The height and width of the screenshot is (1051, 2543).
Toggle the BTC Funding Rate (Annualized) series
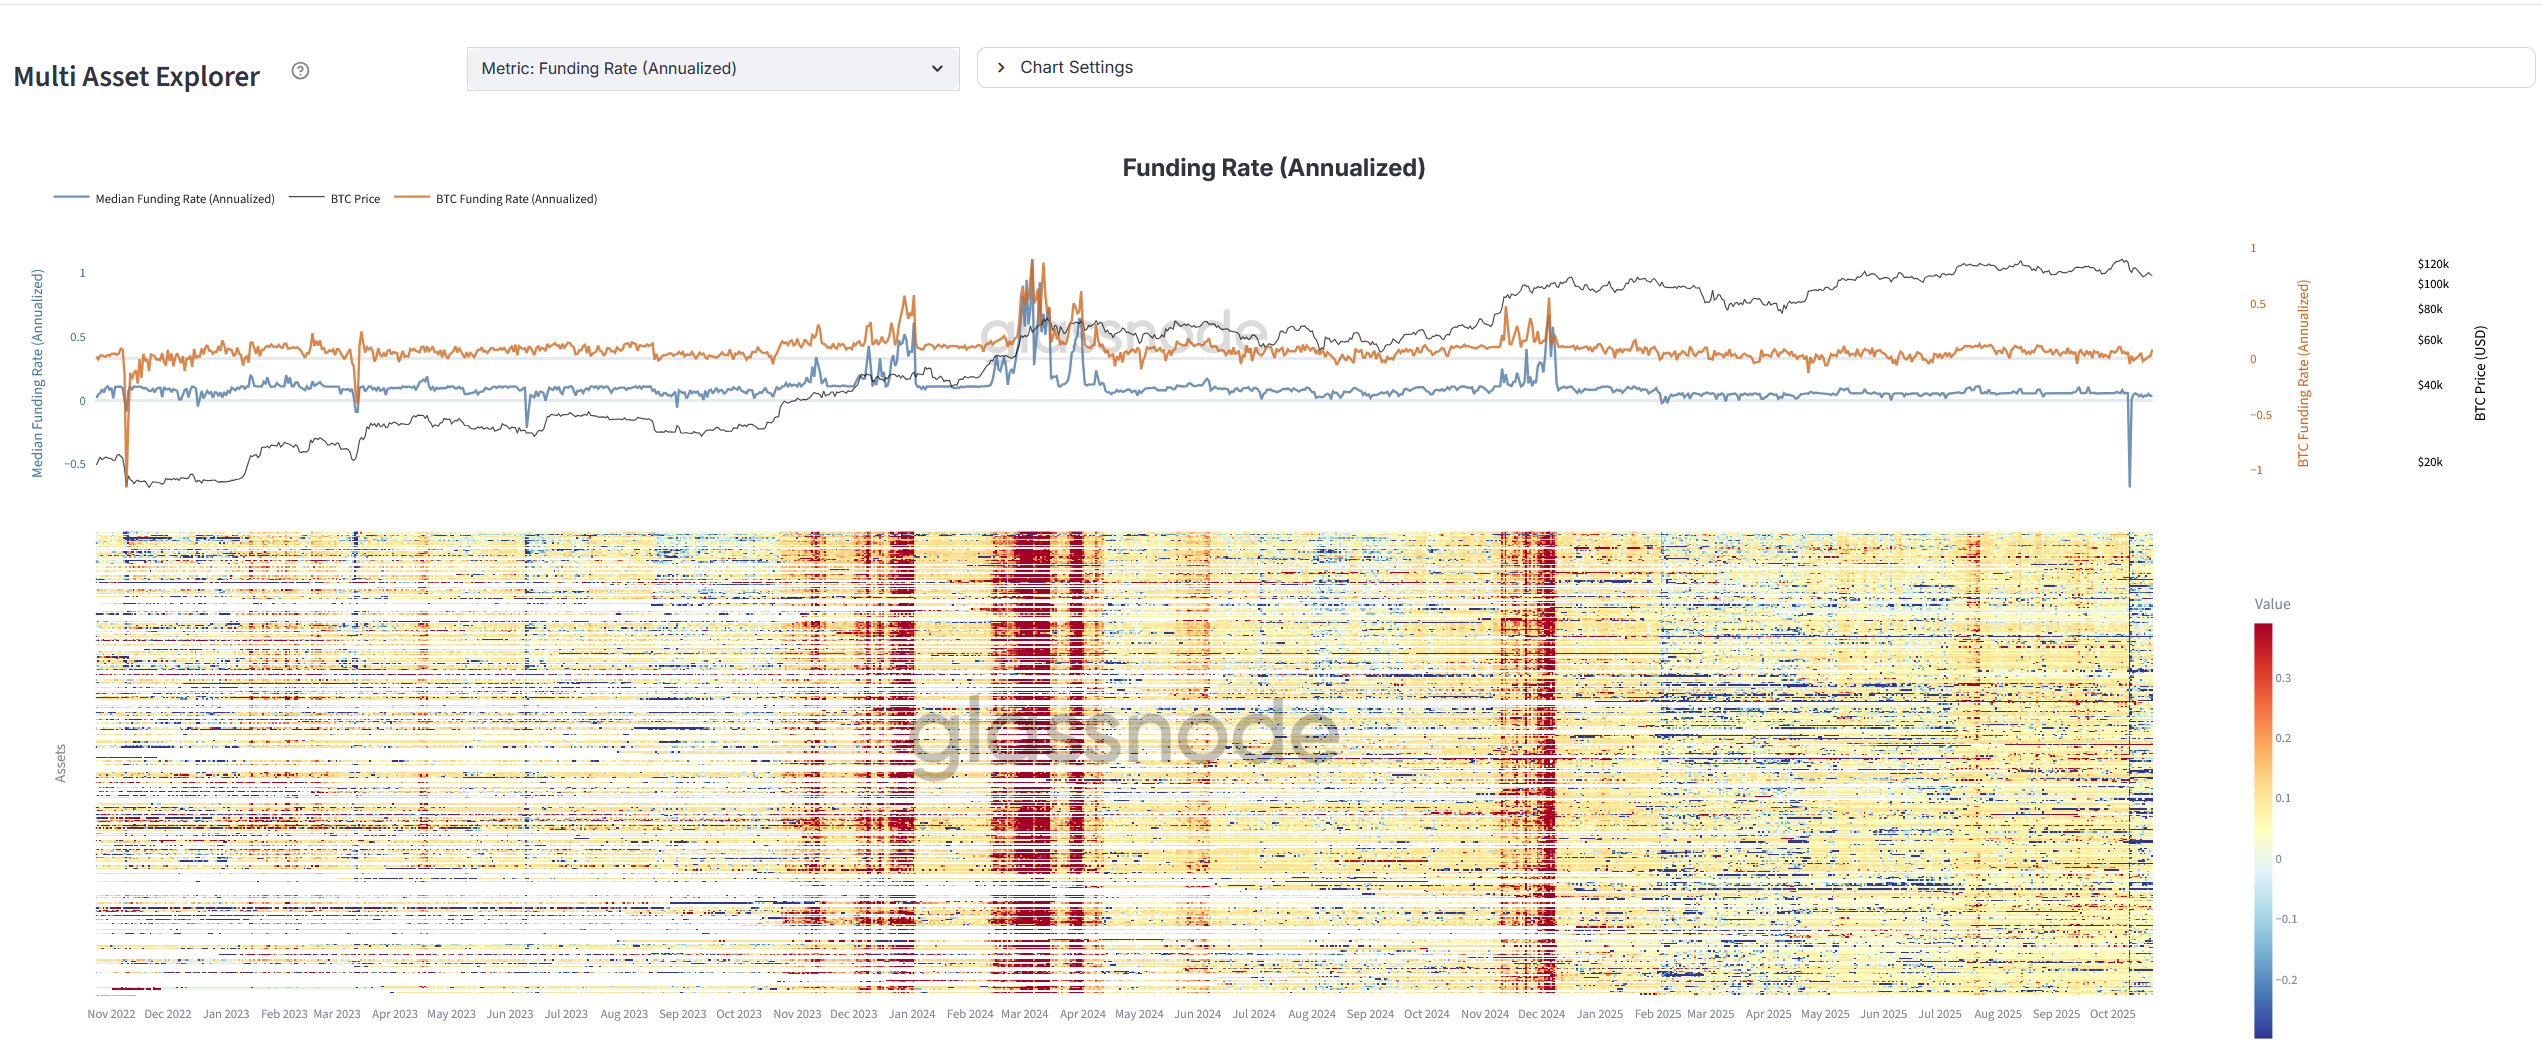(515, 198)
